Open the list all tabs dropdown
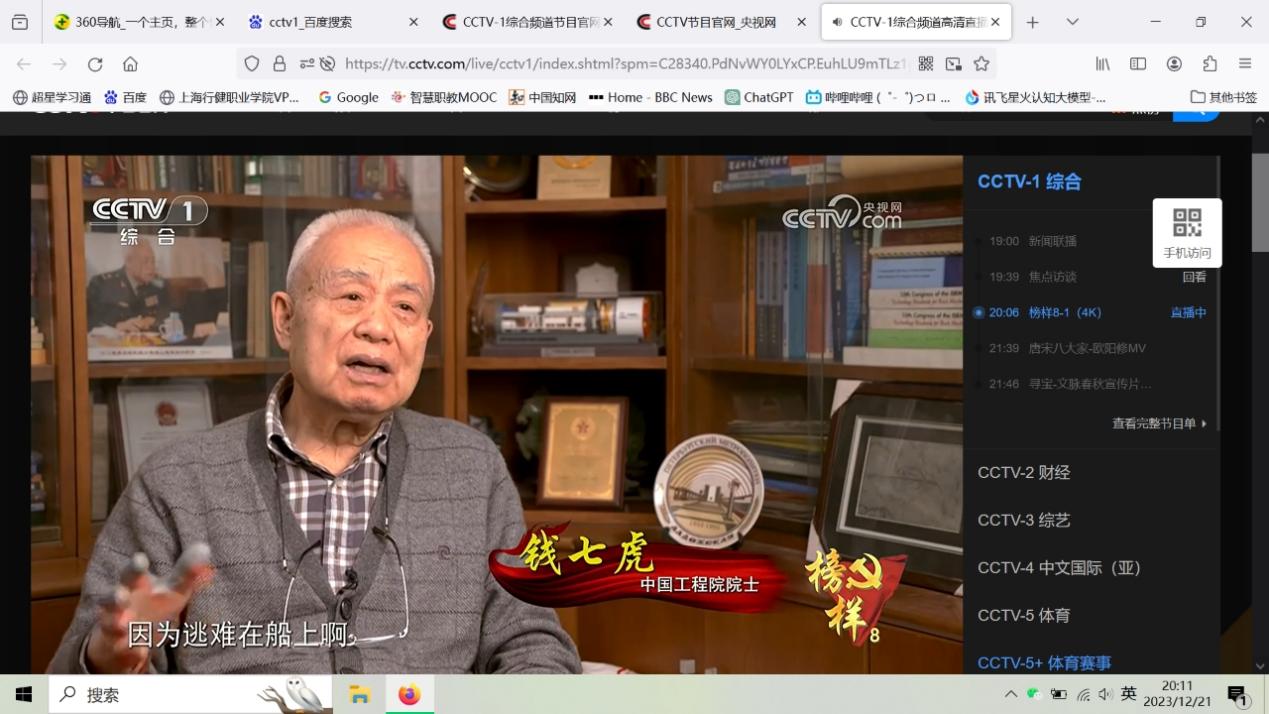 pos(1072,22)
